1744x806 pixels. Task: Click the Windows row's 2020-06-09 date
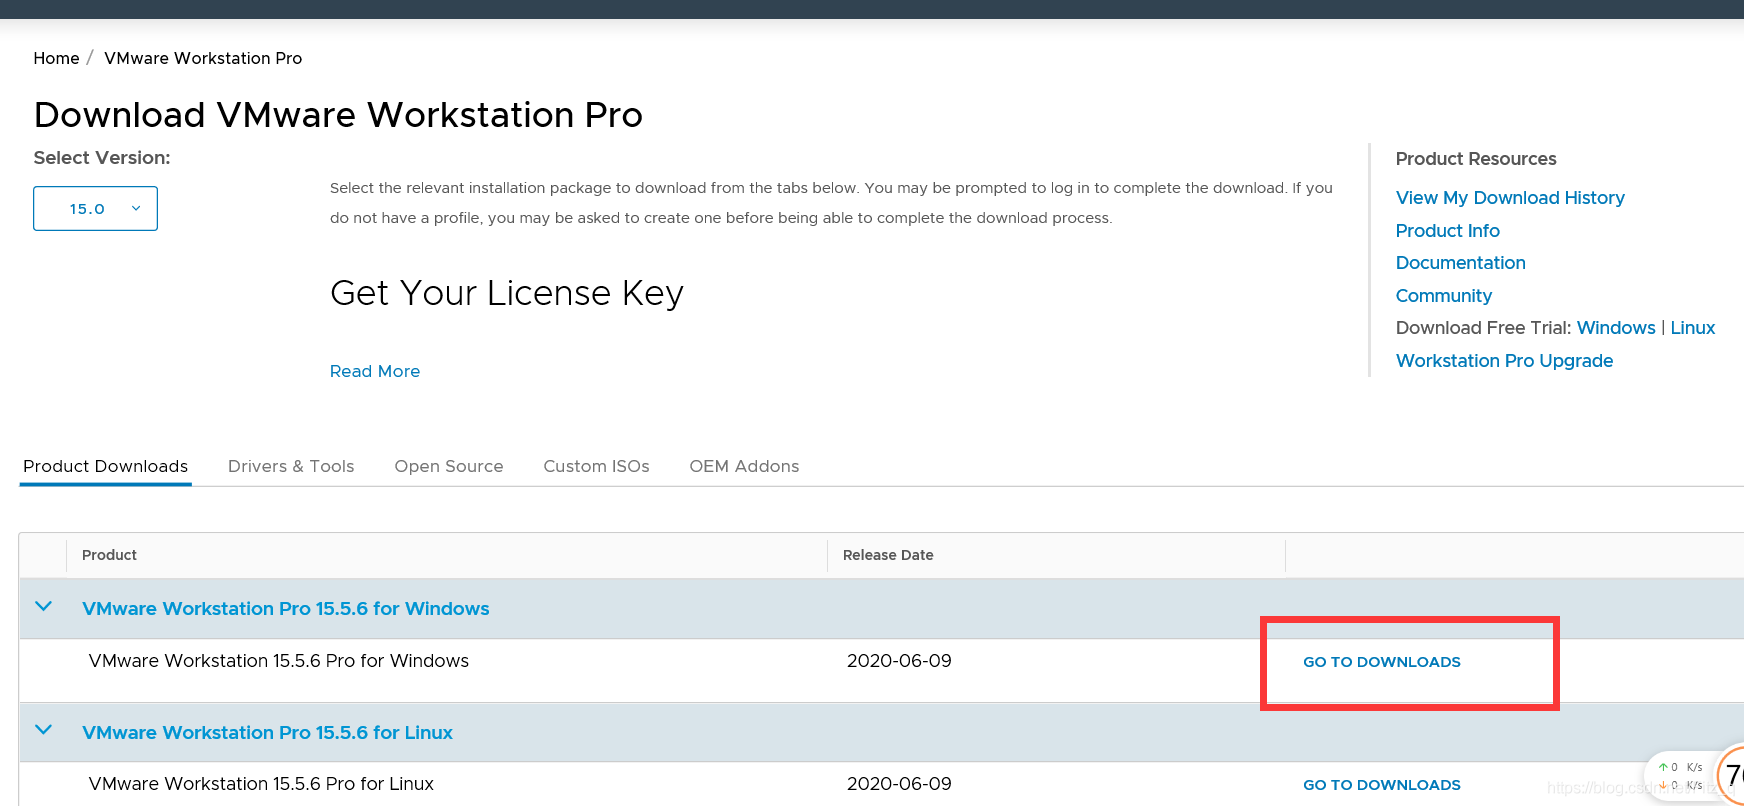(899, 661)
